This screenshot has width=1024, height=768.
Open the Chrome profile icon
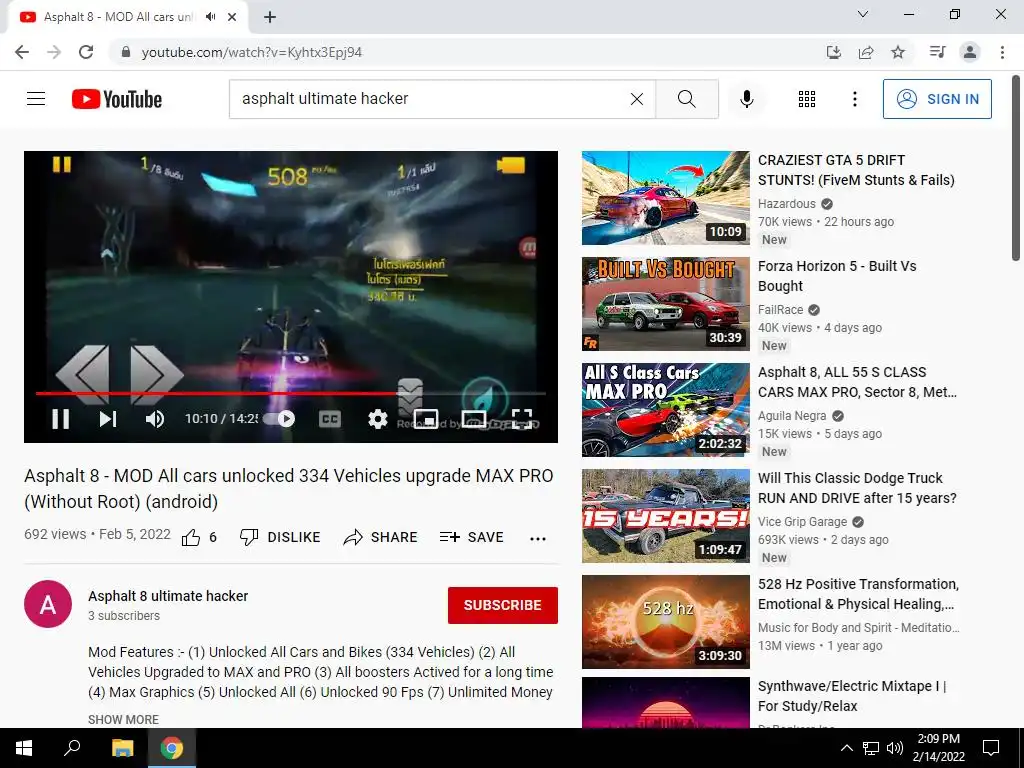point(970,52)
